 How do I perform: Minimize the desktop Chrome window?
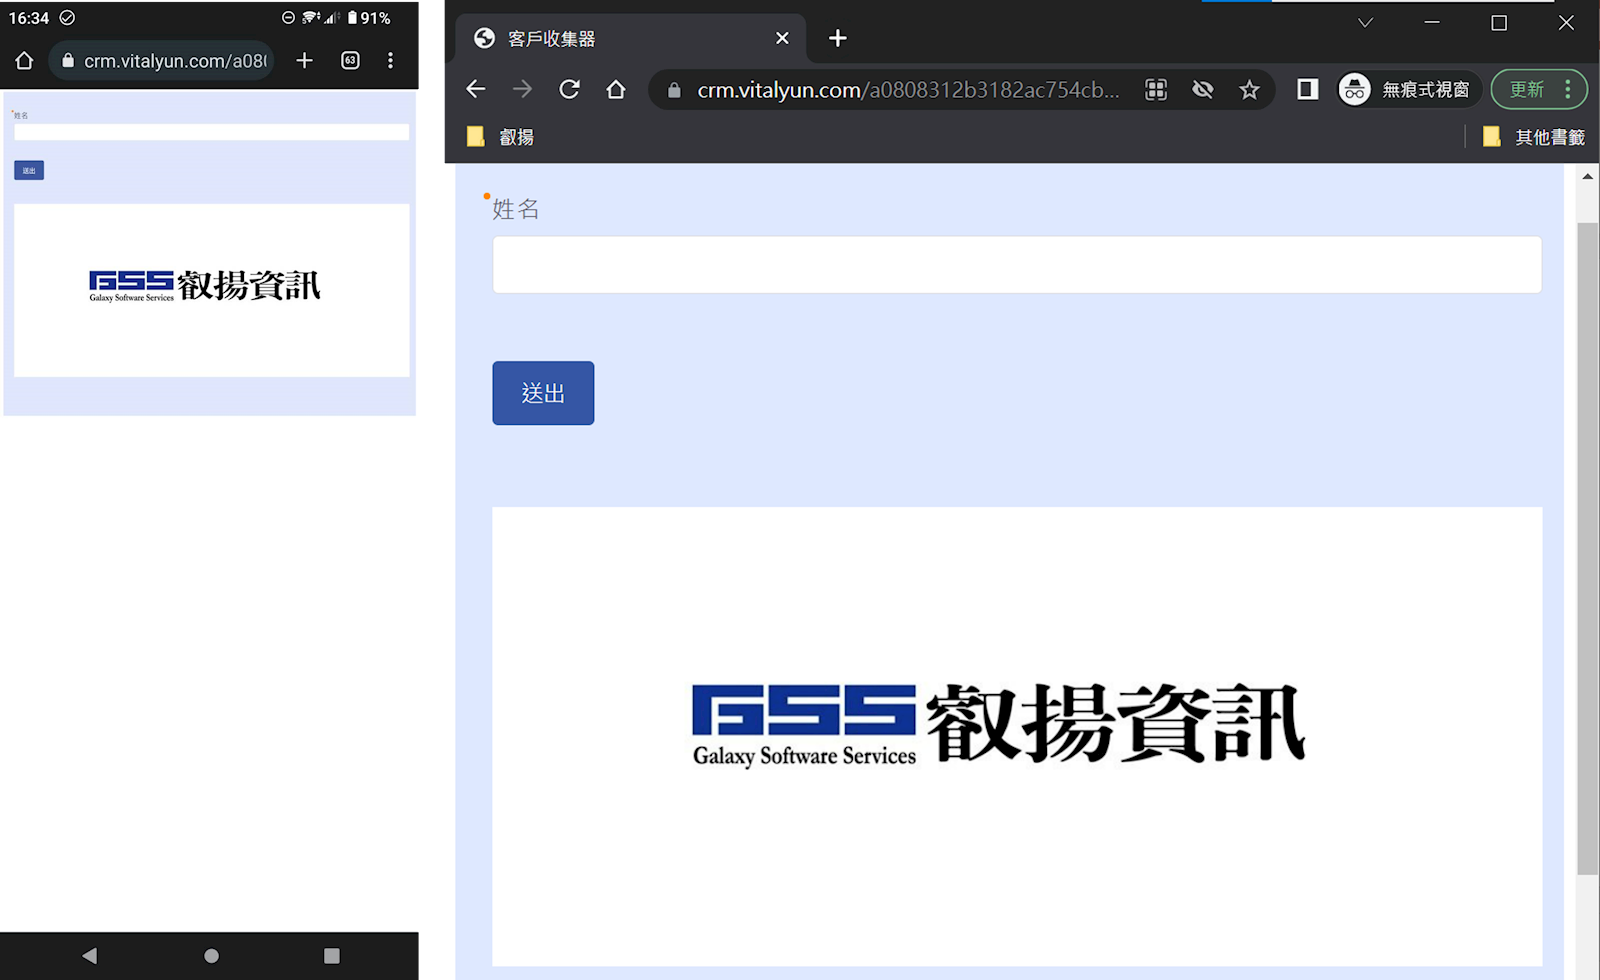point(1432,22)
